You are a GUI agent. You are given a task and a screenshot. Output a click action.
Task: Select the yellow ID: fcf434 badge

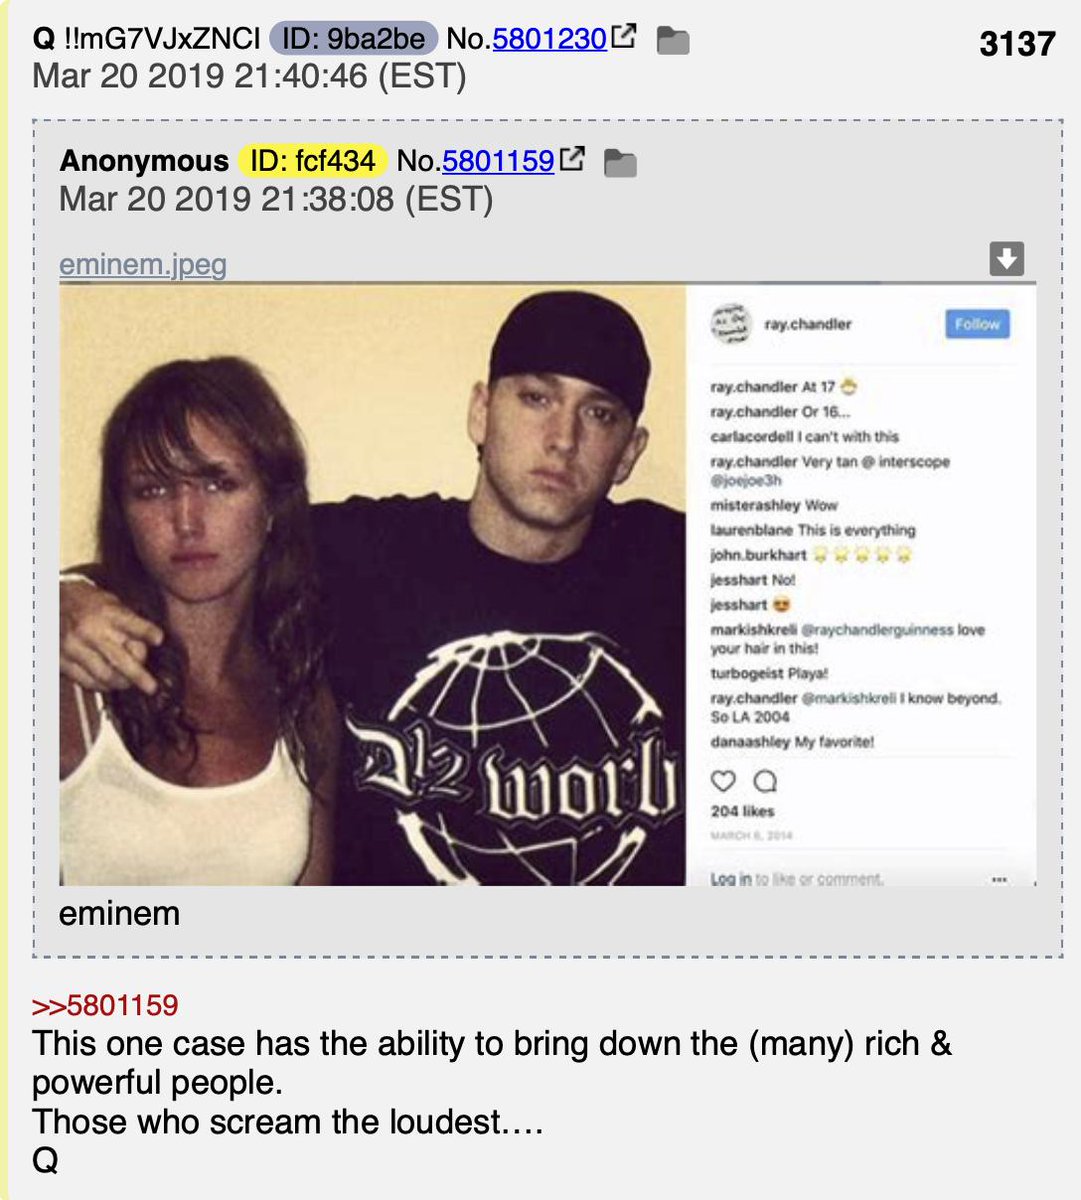[312, 160]
